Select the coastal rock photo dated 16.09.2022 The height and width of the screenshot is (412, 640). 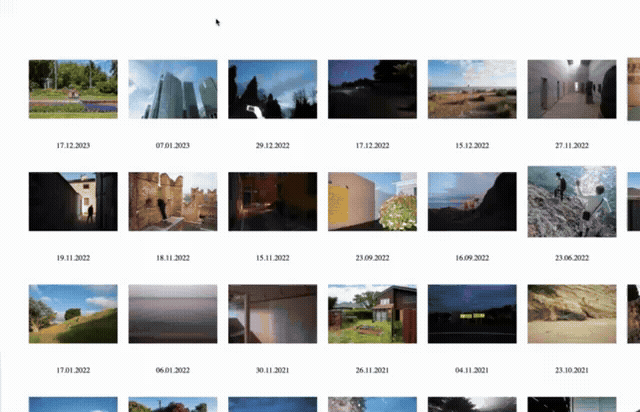472,201
